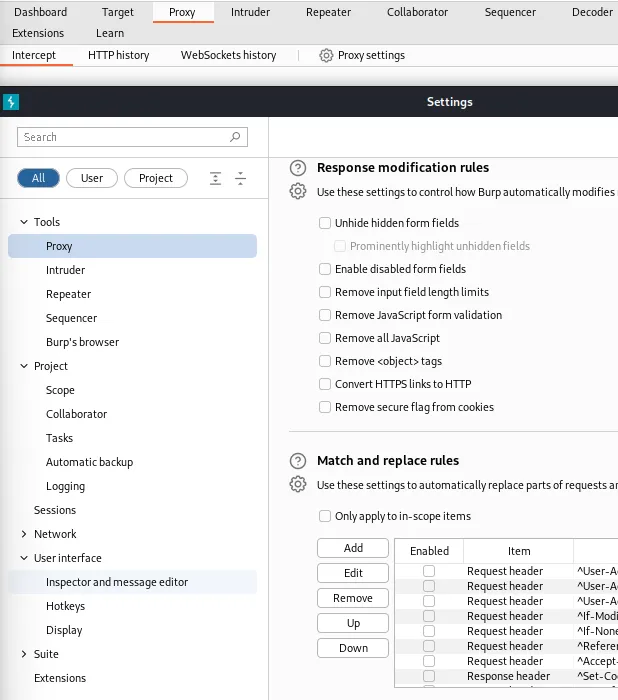Enable the ^Set-Co response header rule
Screen dimensions: 618x700
pyautogui.click(x=429, y=676)
